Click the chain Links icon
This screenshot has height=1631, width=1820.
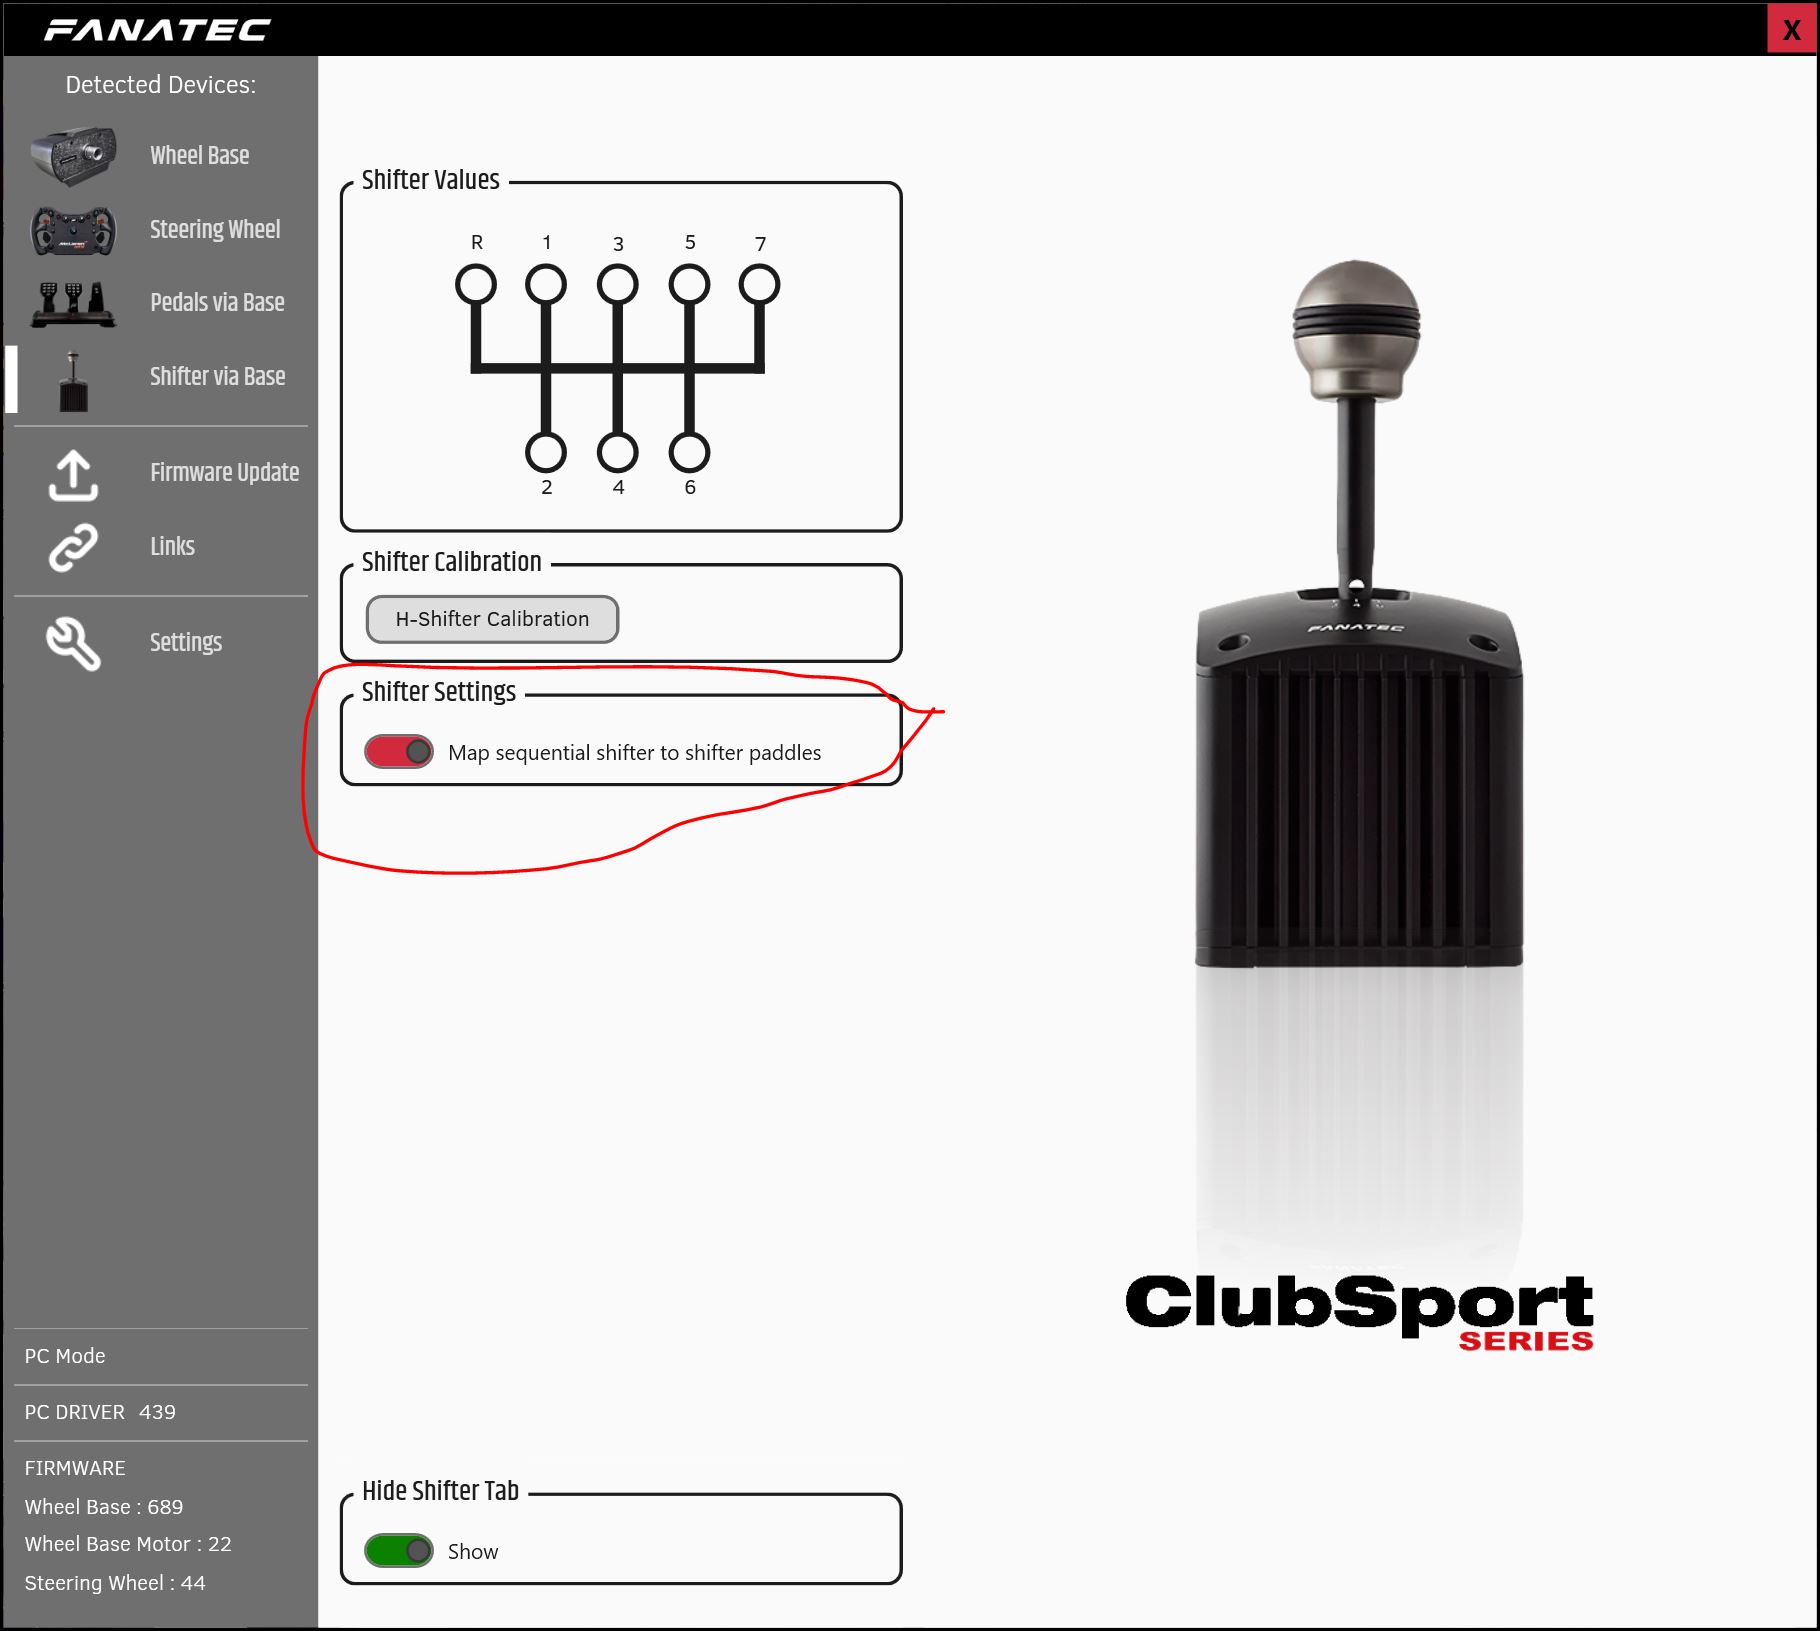[x=73, y=547]
